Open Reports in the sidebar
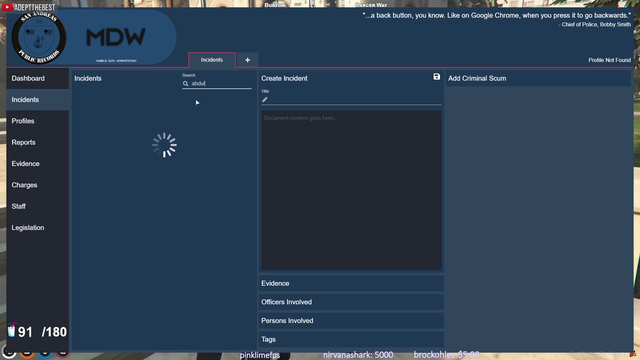Image resolution: width=640 pixels, height=360 pixels. coord(38,142)
